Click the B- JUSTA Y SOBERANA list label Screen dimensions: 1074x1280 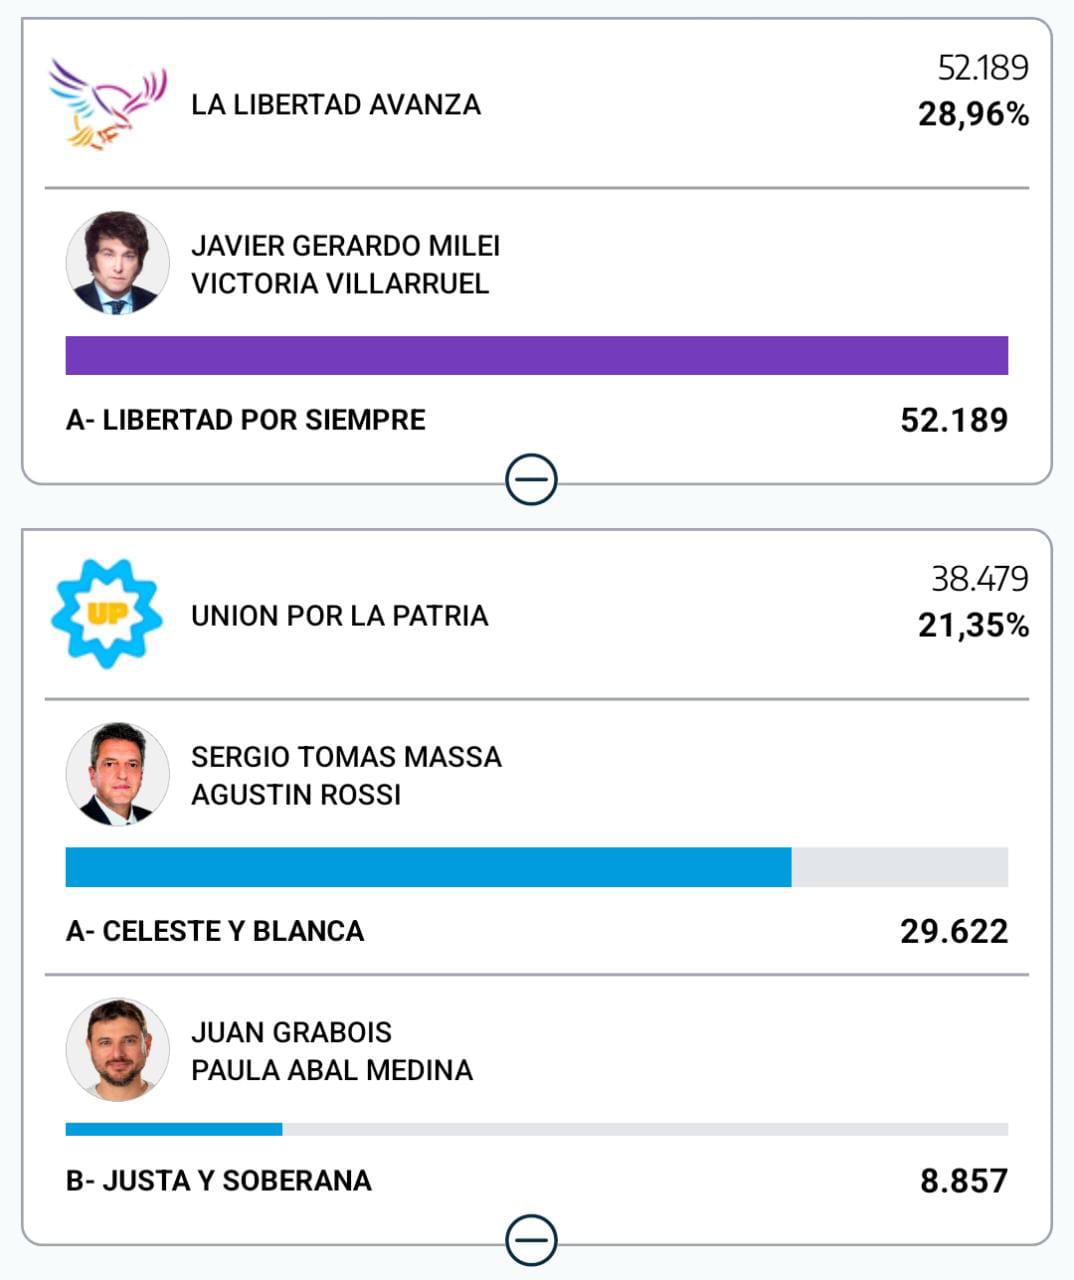coord(219,1181)
